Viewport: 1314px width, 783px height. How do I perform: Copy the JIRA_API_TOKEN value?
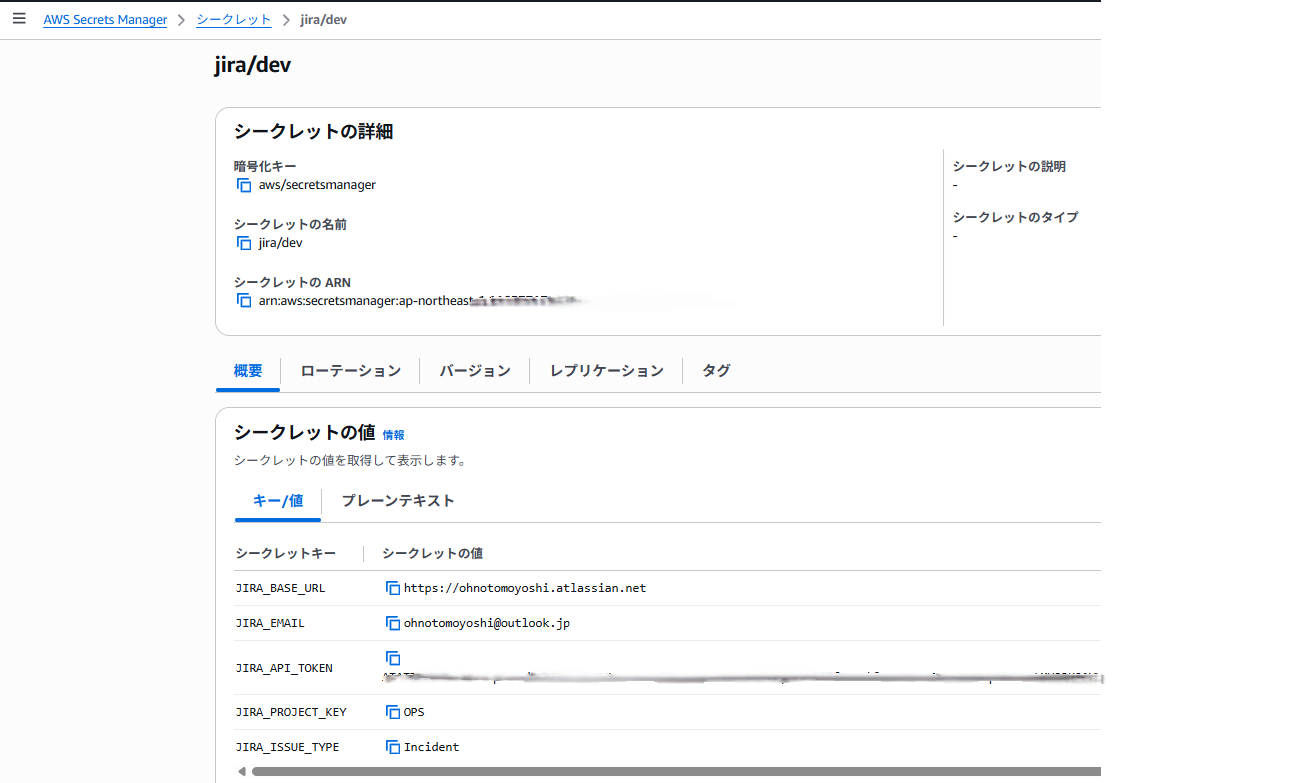point(393,658)
